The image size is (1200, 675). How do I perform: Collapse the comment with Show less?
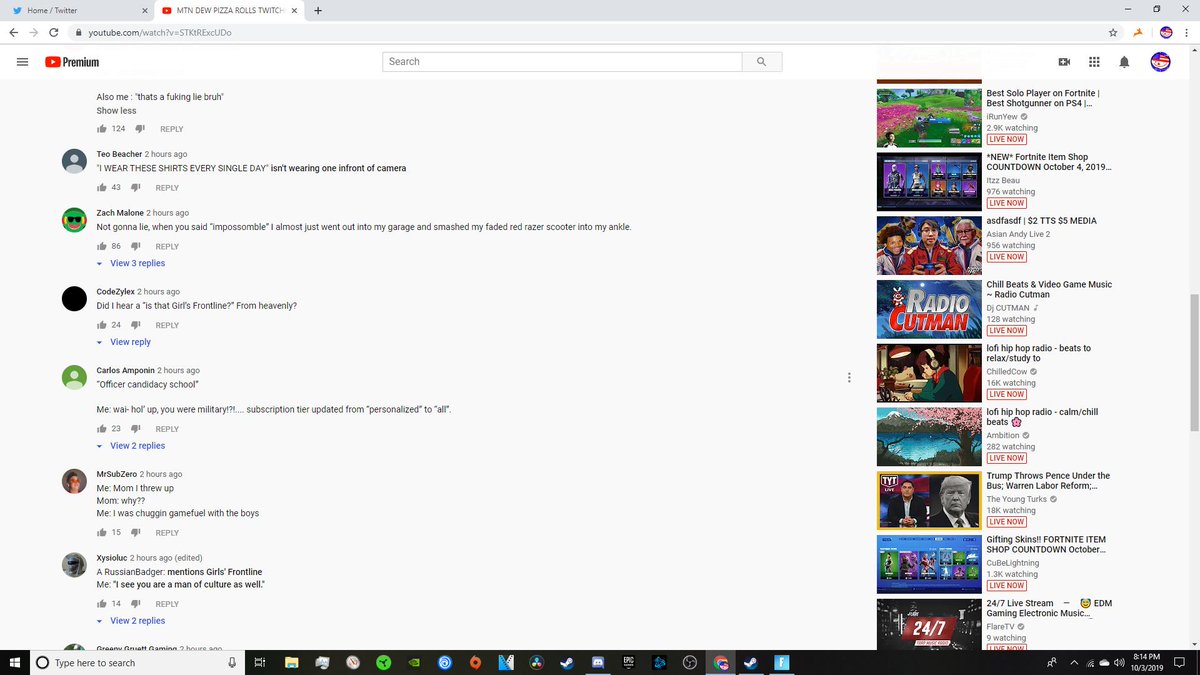(x=116, y=111)
